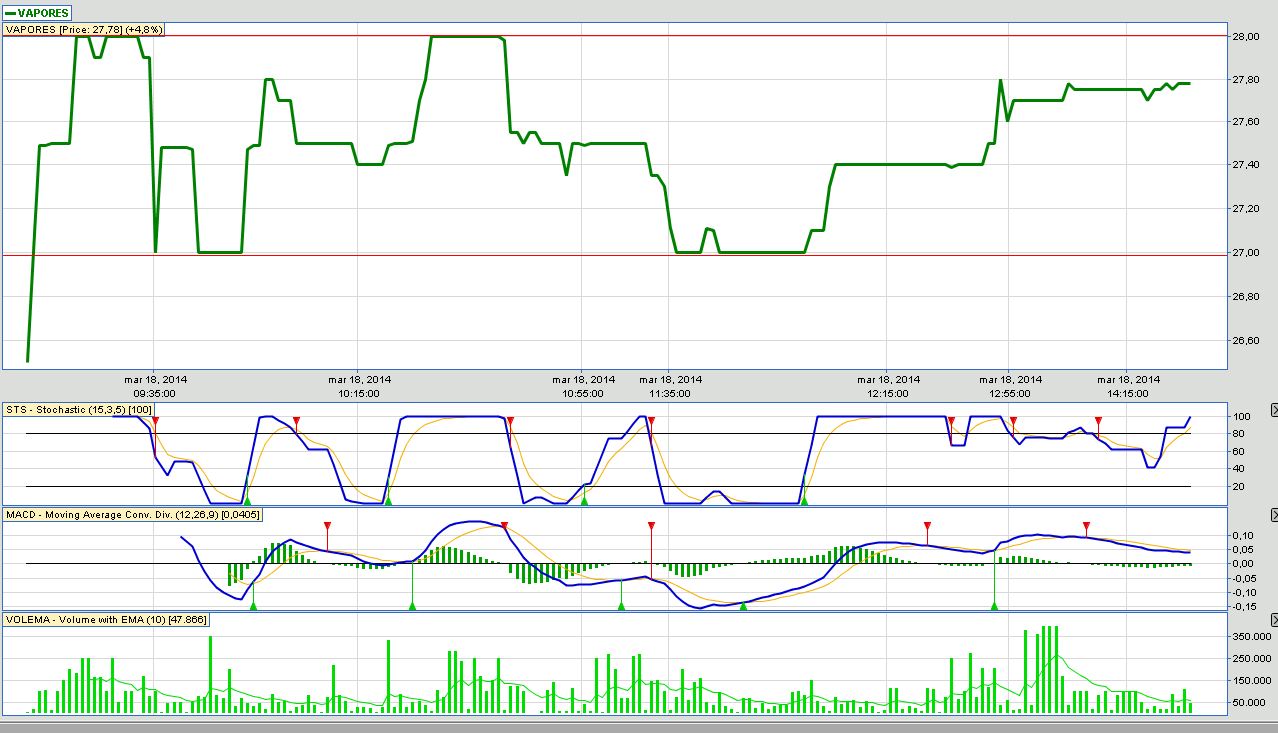Click last red sell marker on Stochastic panel
This screenshot has width=1278, height=733.
(x=1098, y=421)
